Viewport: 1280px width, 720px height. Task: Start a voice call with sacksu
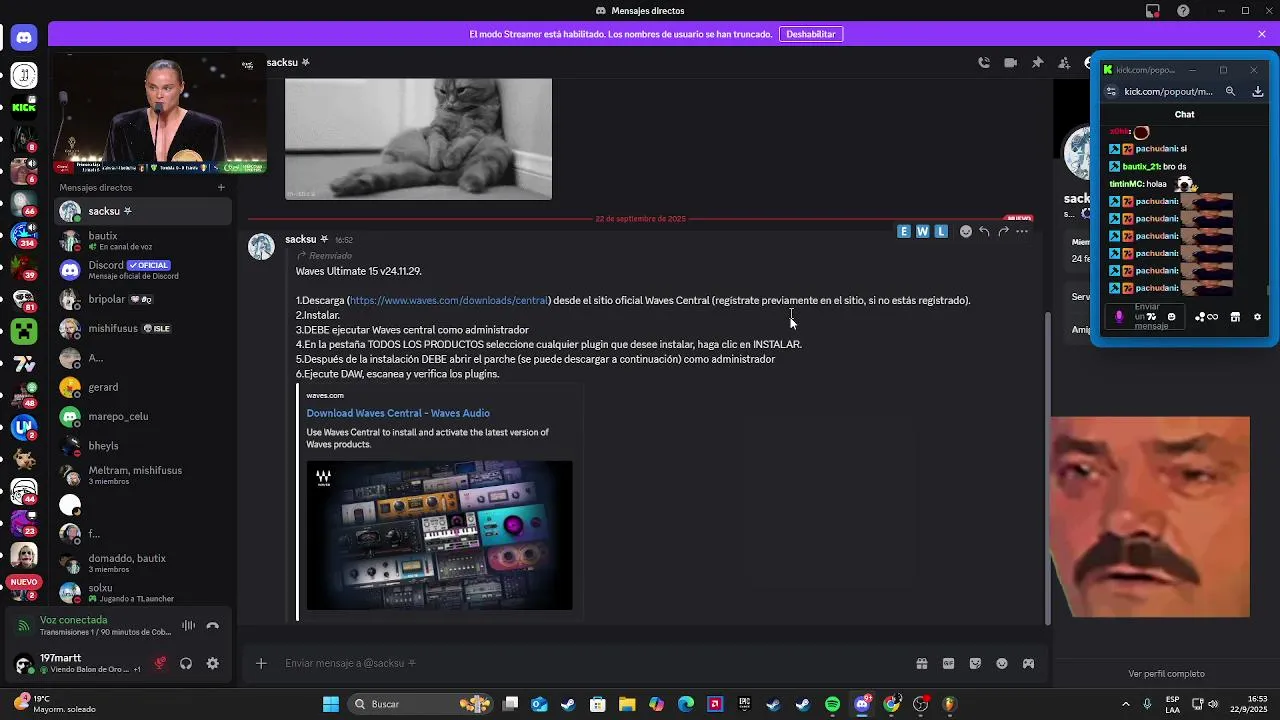[984, 62]
